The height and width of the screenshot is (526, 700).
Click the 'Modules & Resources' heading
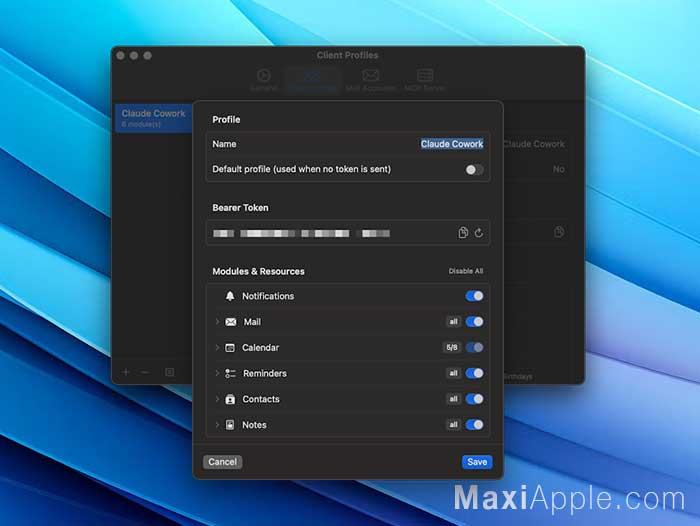(258, 271)
